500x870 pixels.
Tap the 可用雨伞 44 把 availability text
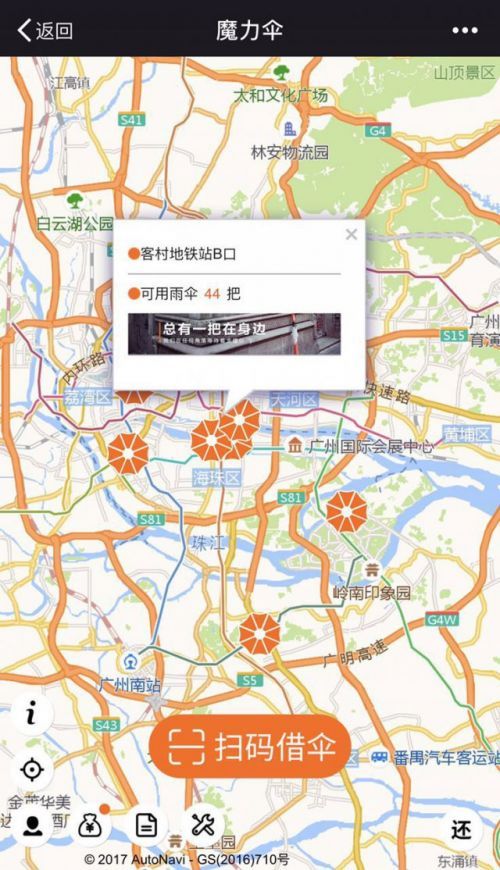tap(184, 294)
